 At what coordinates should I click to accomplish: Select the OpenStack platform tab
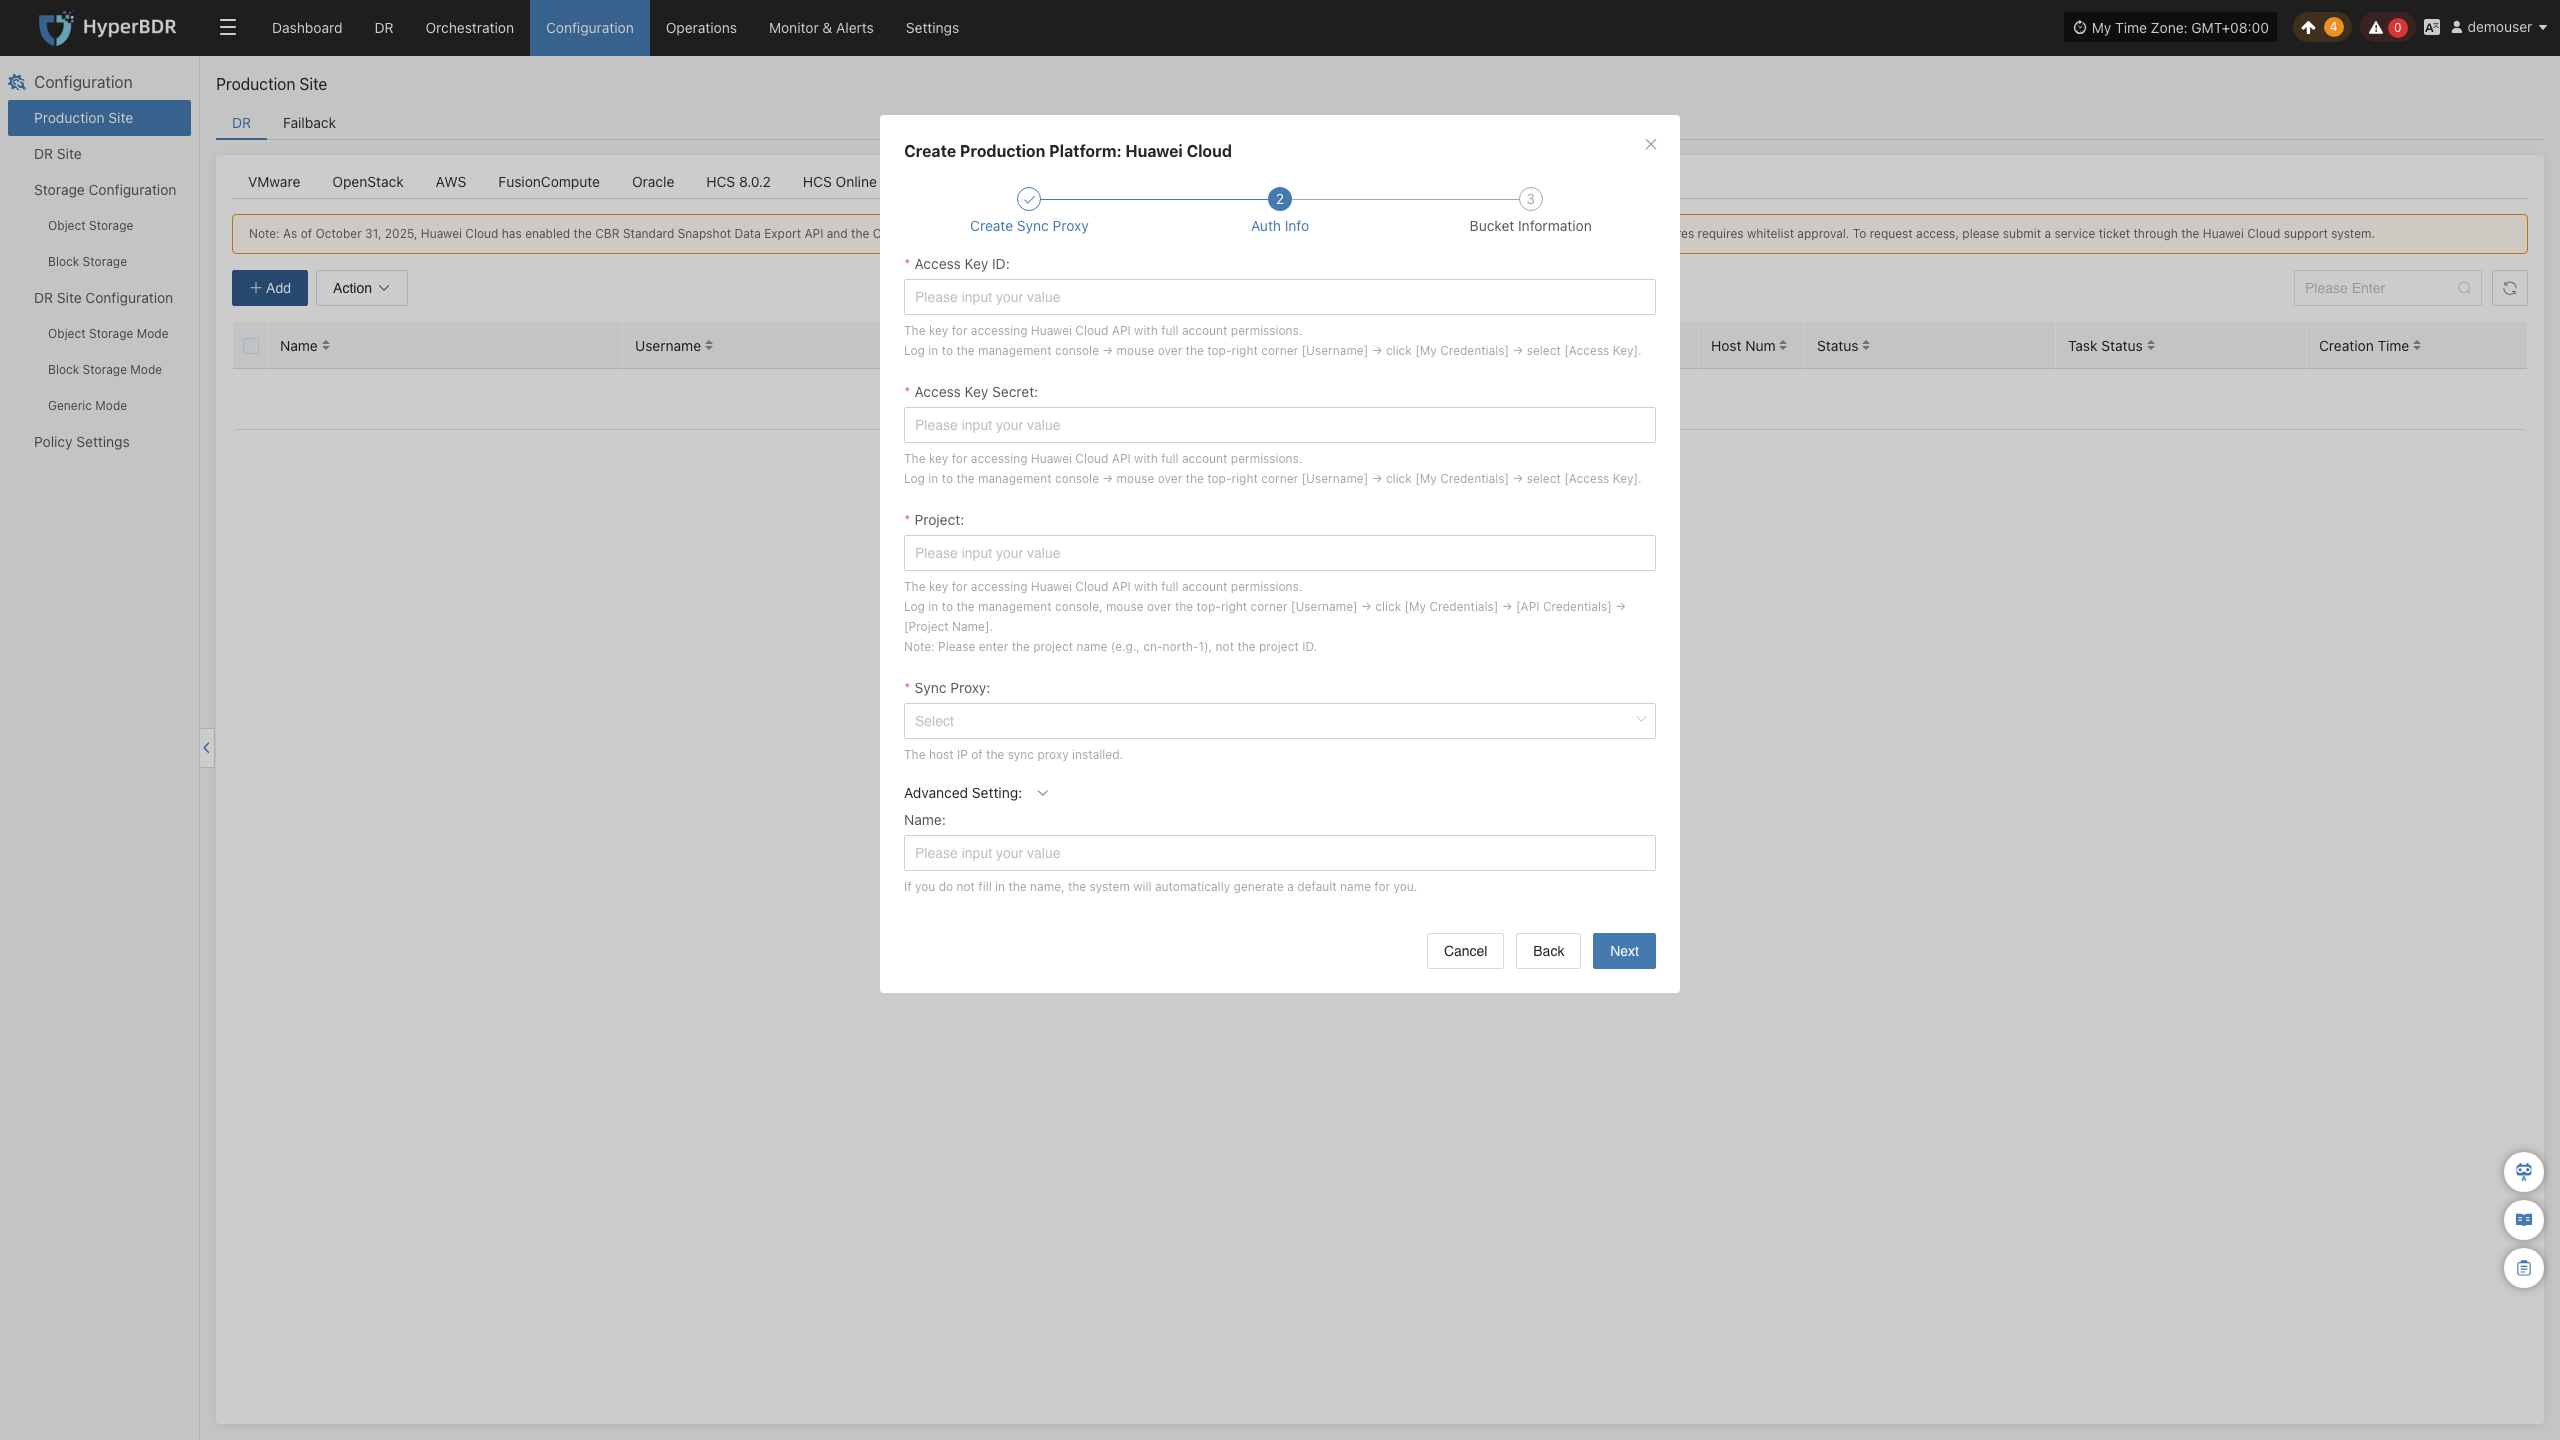tap(368, 182)
